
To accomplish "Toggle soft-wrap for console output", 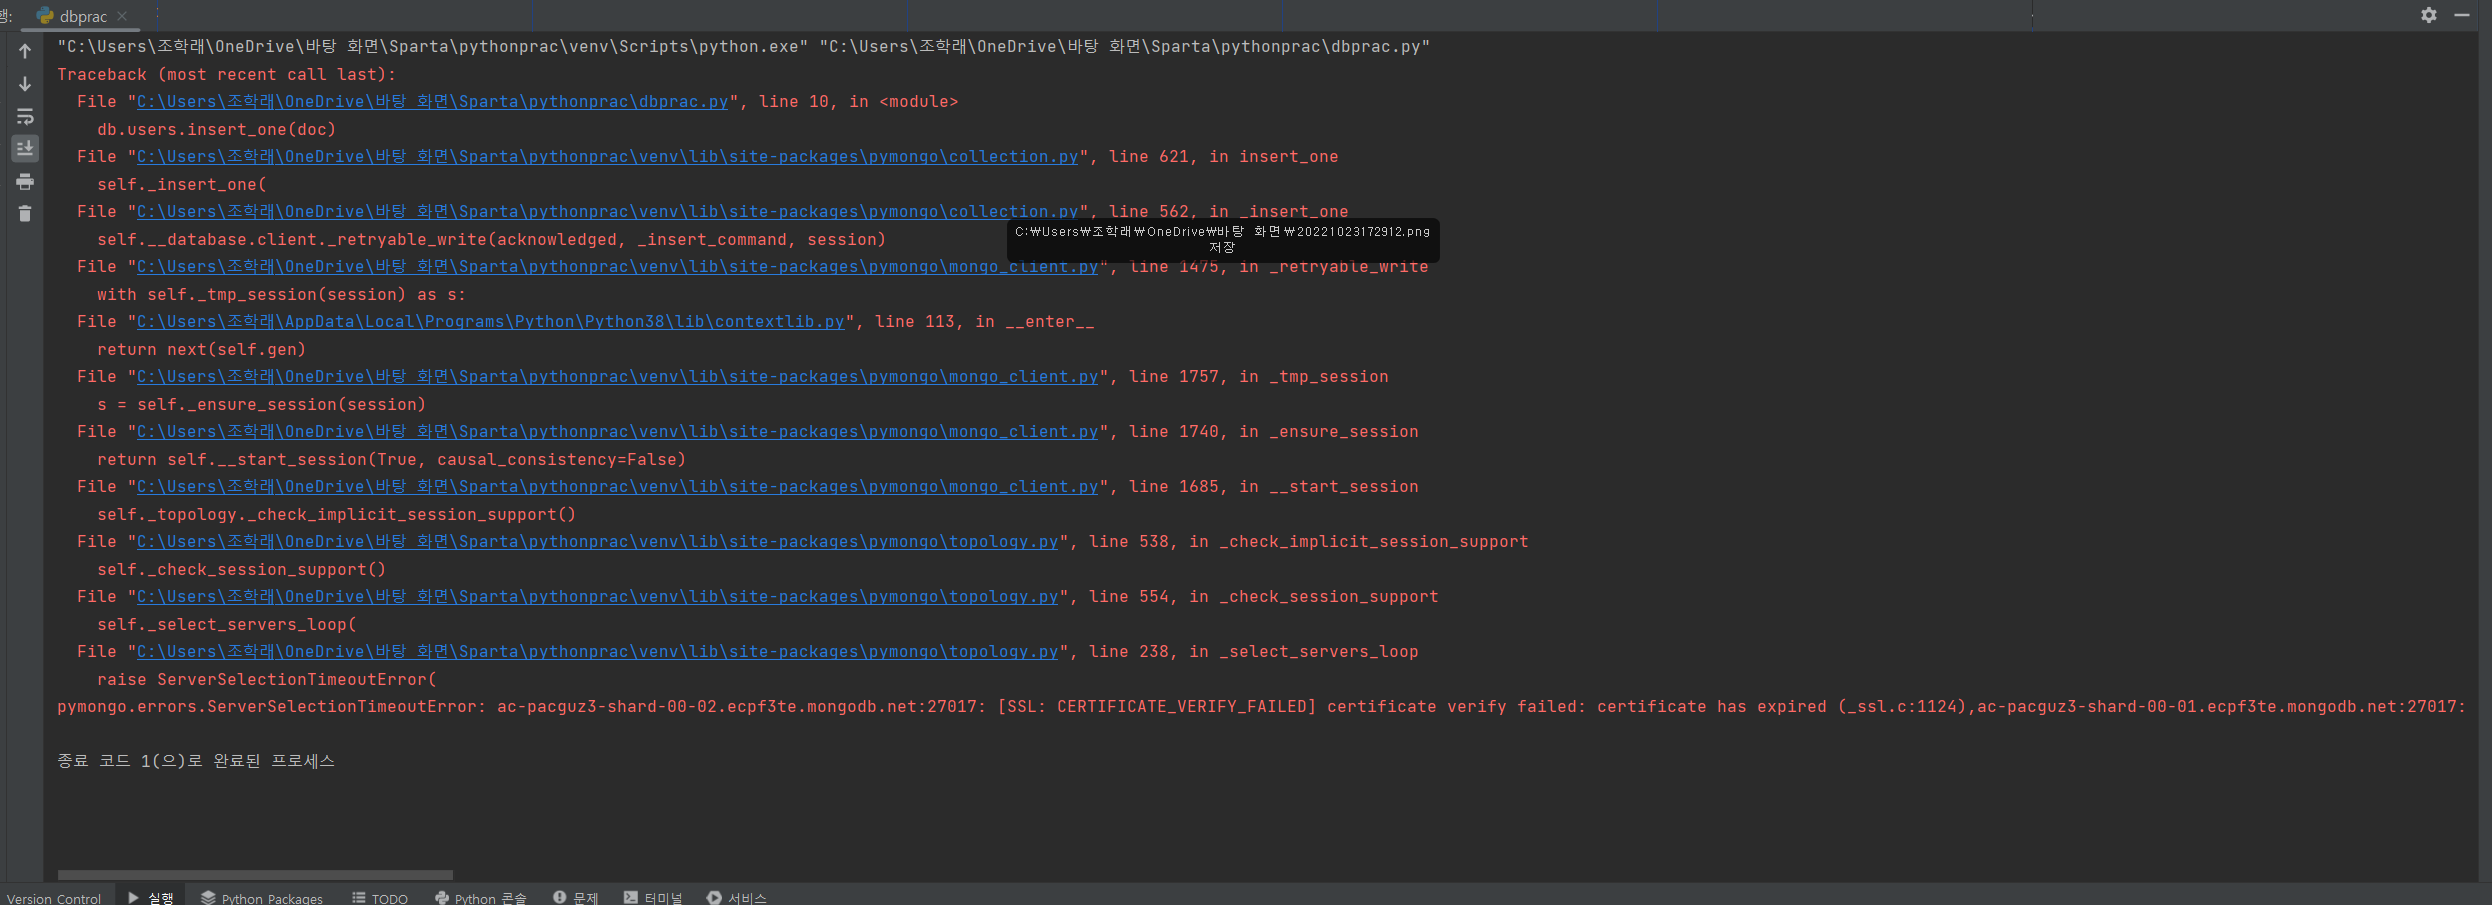I will pyautogui.click(x=25, y=116).
